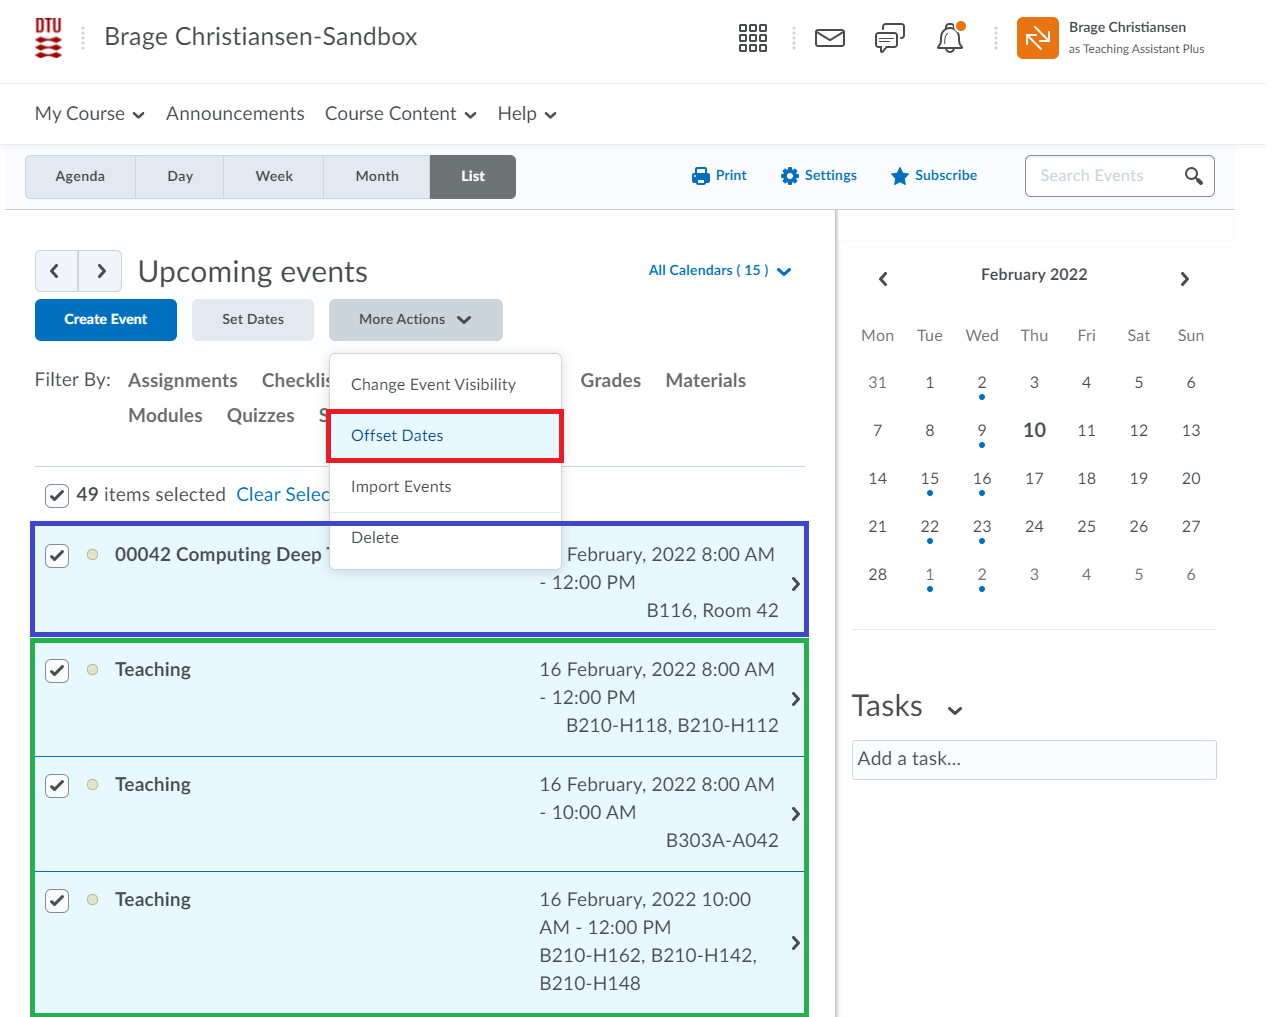This screenshot has height=1017, width=1285.
Task: Switch to the Month view tab
Action: (377, 177)
